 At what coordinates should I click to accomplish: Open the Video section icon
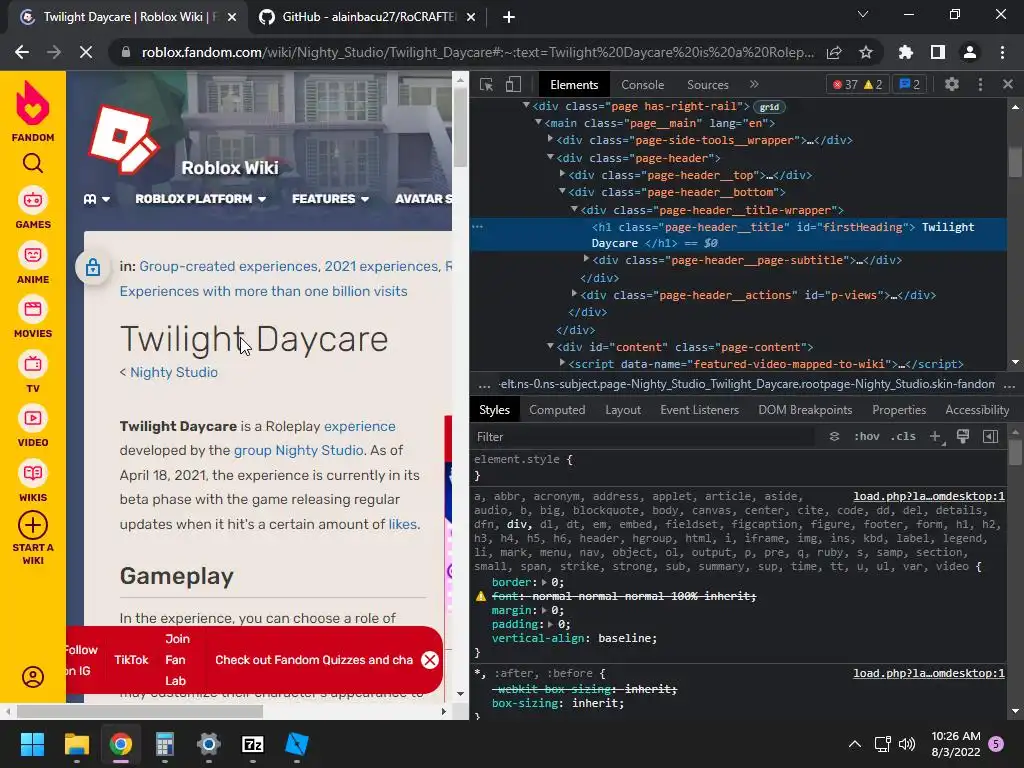(x=33, y=418)
